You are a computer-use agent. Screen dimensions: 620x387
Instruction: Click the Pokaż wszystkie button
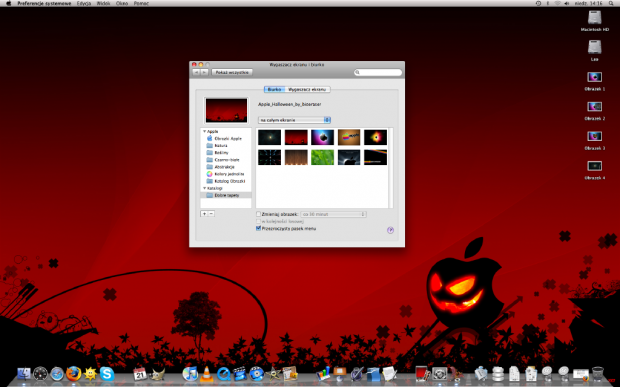click(232, 72)
